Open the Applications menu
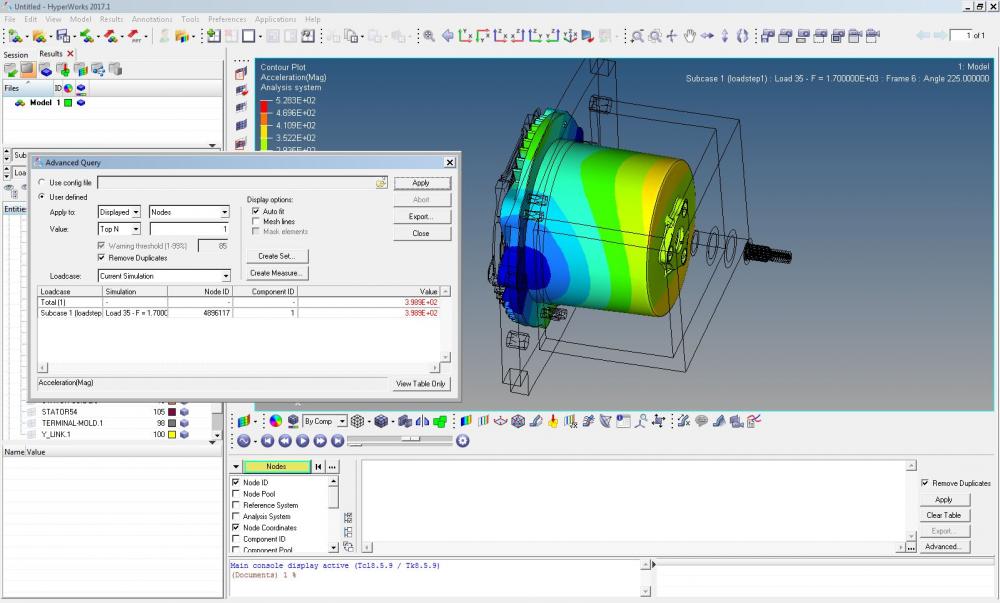The width and height of the screenshot is (1000, 603). pos(276,19)
